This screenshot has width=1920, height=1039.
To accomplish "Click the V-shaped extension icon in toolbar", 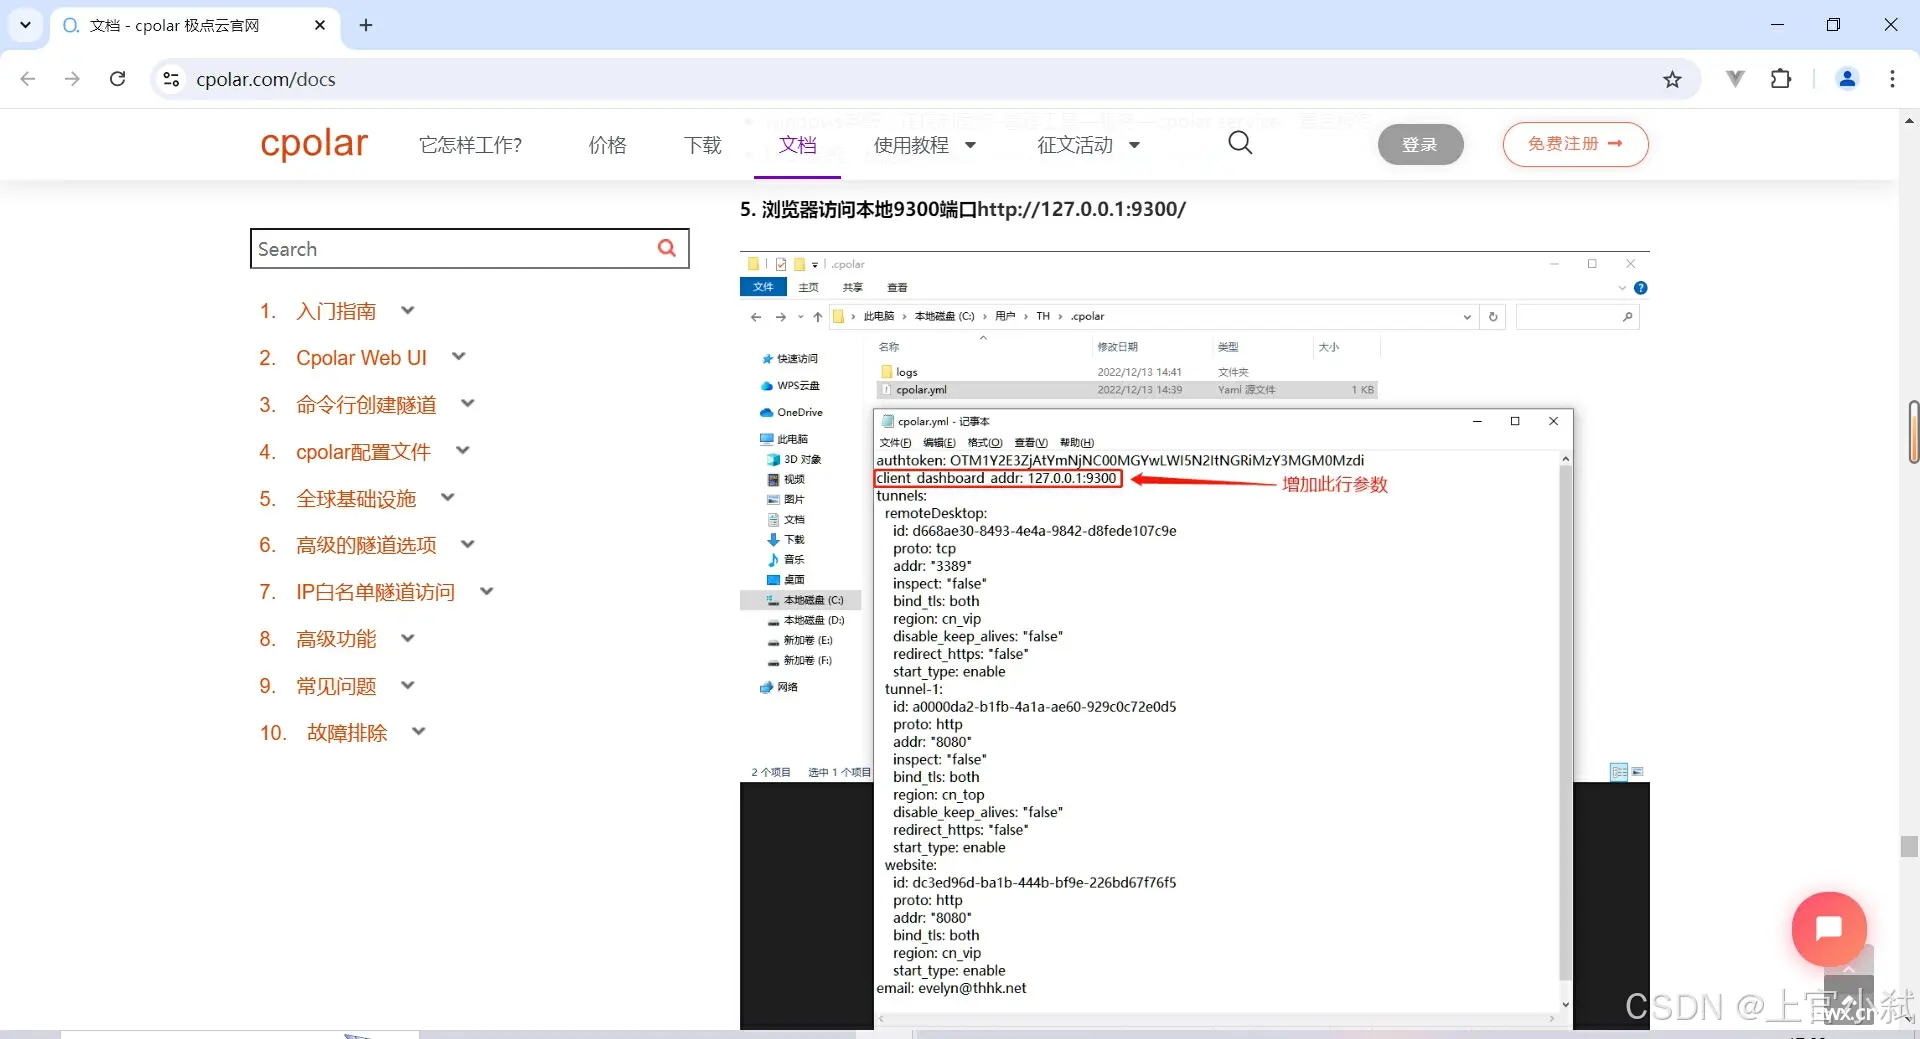I will [x=1735, y=79].
